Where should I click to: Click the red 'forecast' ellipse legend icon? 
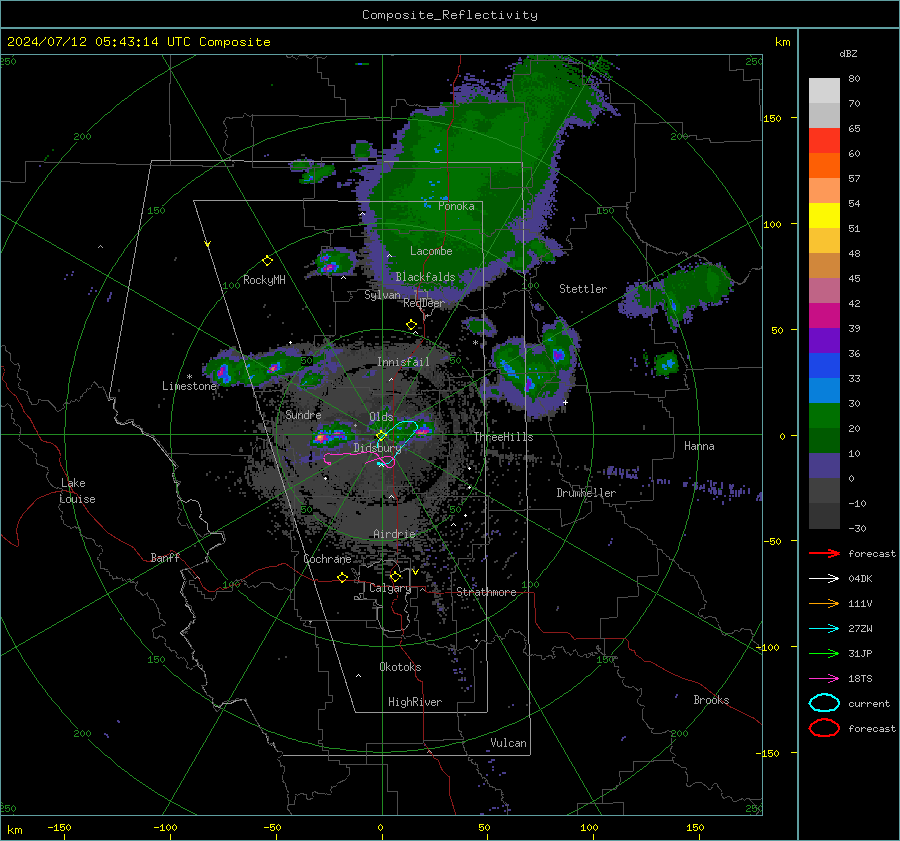[824, 728]
